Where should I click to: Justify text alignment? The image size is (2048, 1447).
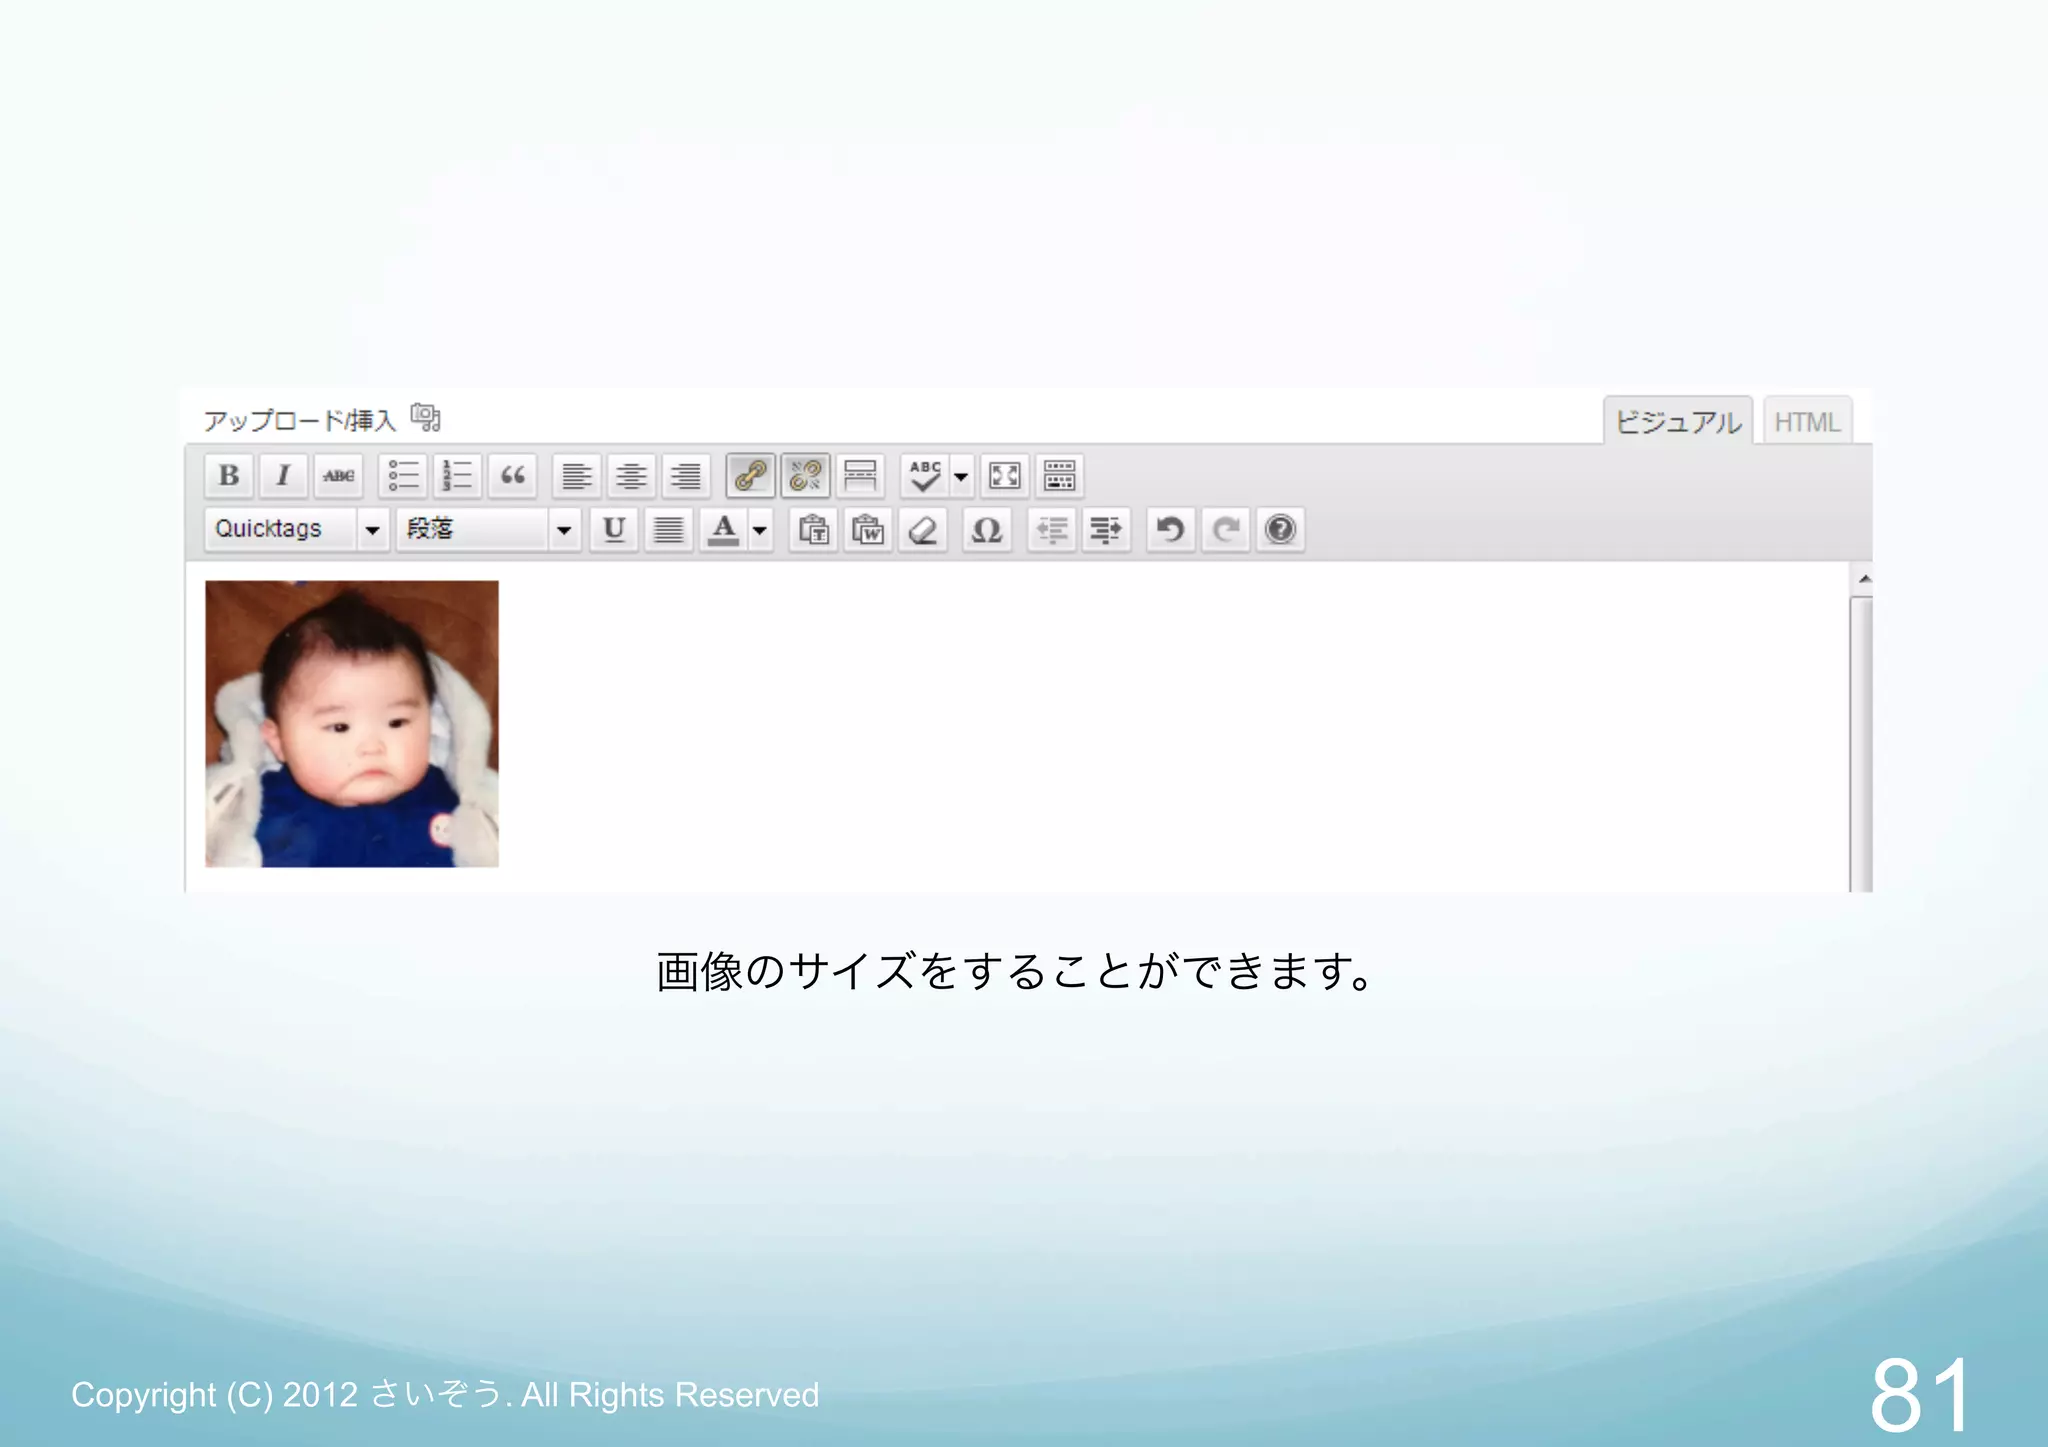tap(669, 529)
